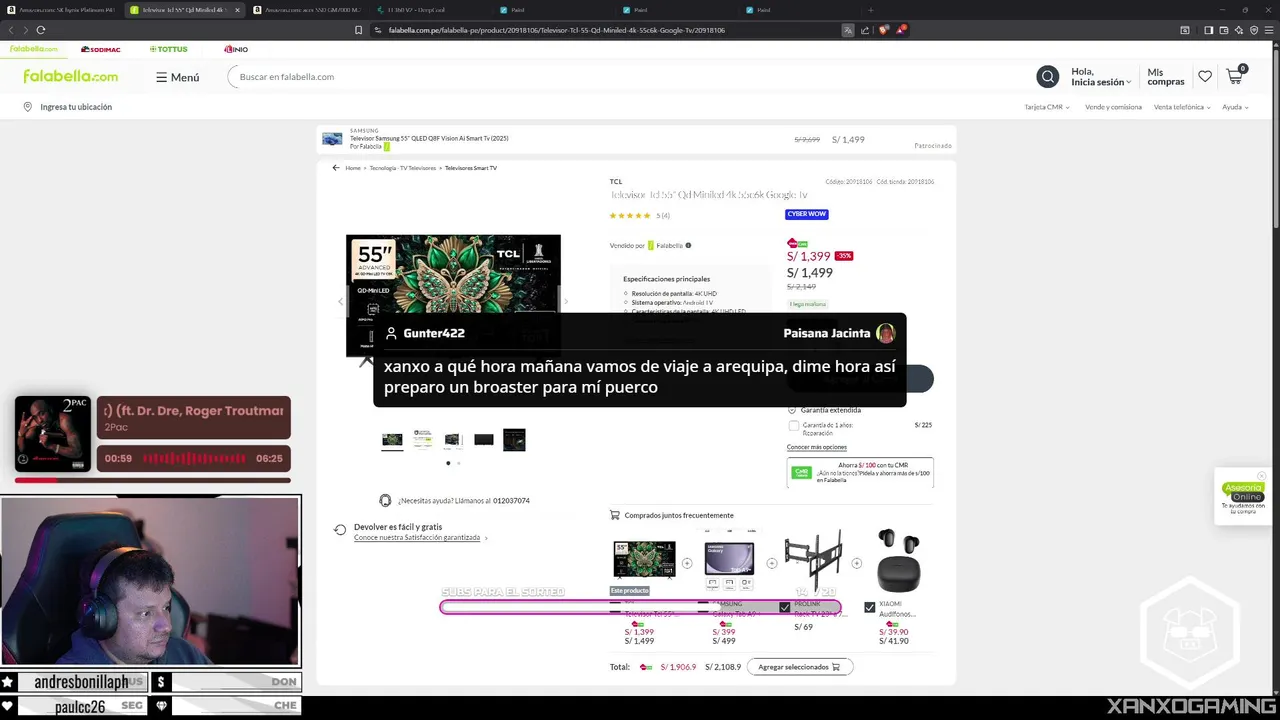The height and width of the screenshot is (720, 1280).
Task: Select the third product thumbnail
Action: (453, 440)
